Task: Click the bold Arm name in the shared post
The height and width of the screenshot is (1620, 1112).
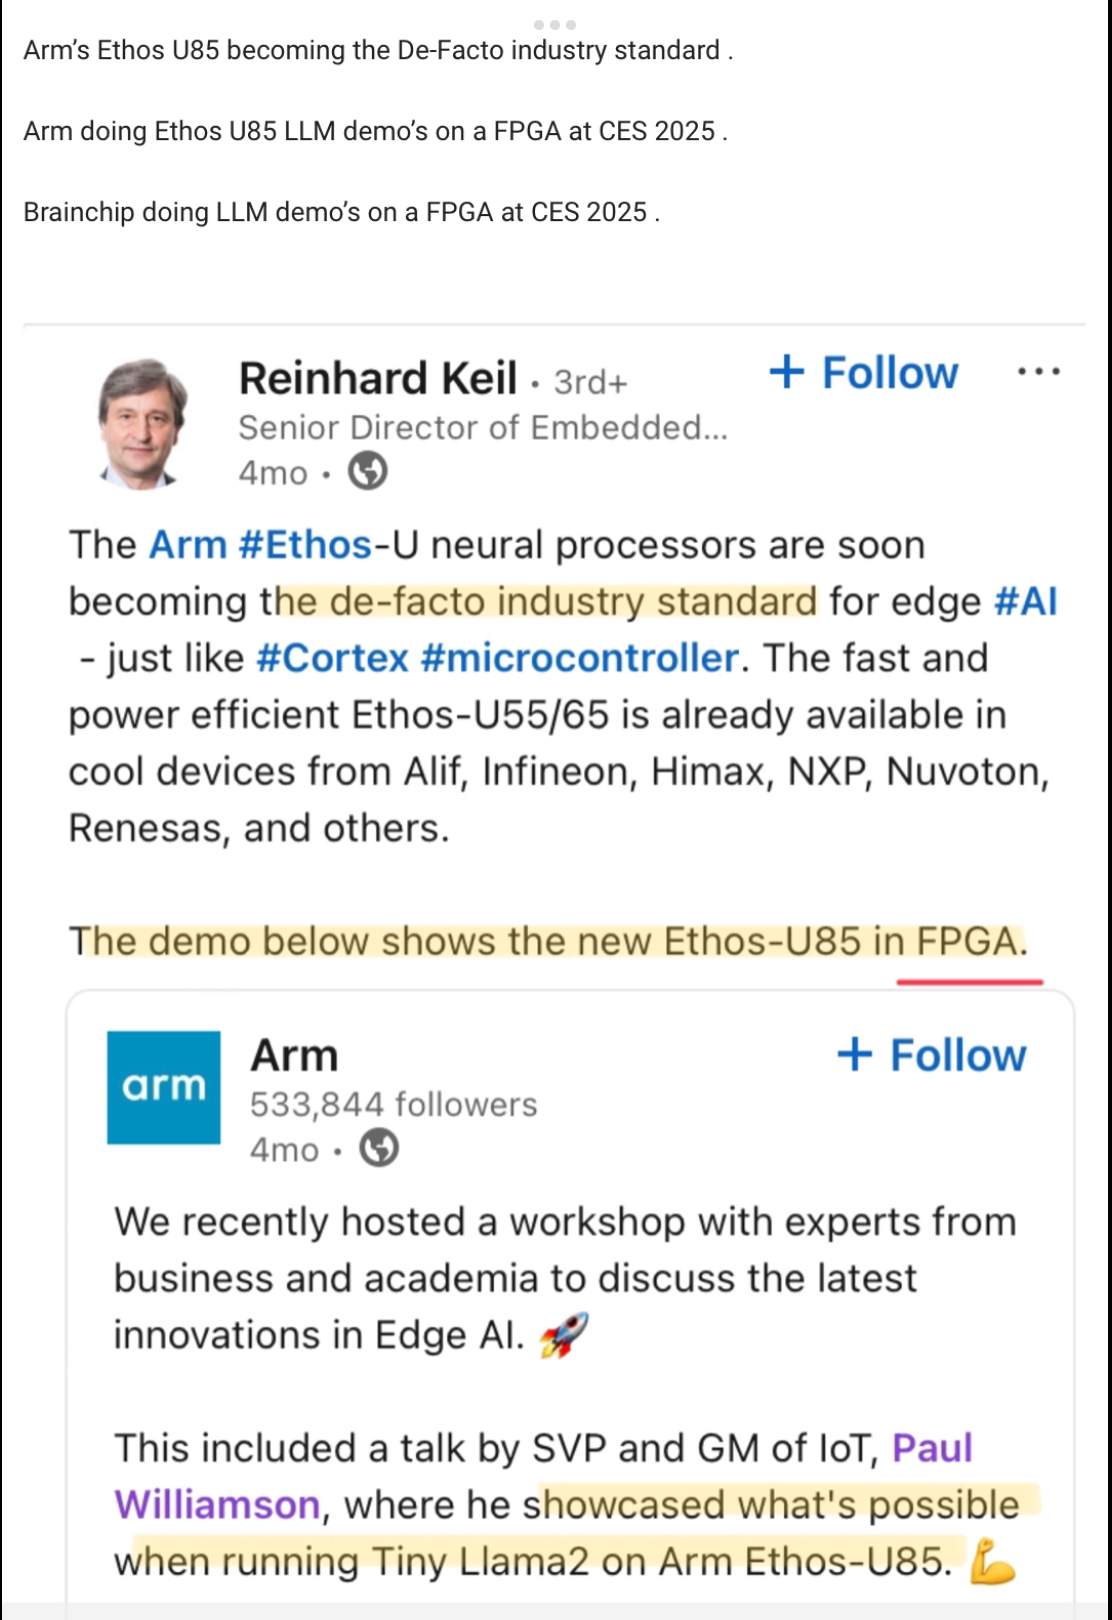Action: pyautogui.click(x=294, y=1056)
